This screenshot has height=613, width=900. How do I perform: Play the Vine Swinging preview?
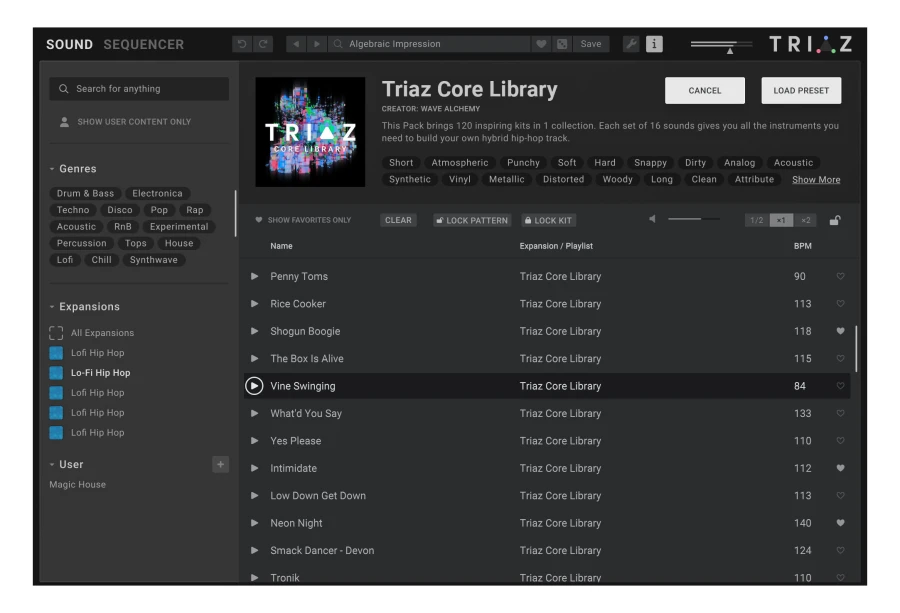[254, 386]
